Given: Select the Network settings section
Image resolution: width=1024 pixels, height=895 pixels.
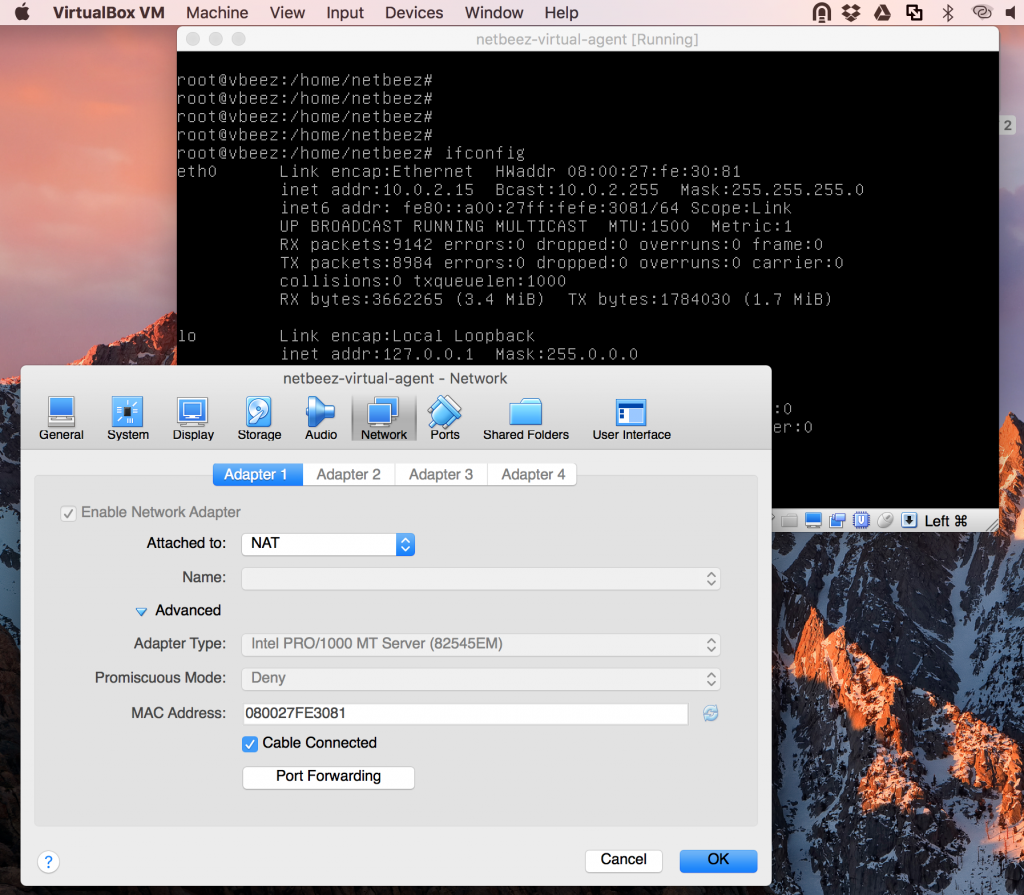Looking at the screenshot, I should 384,418.
